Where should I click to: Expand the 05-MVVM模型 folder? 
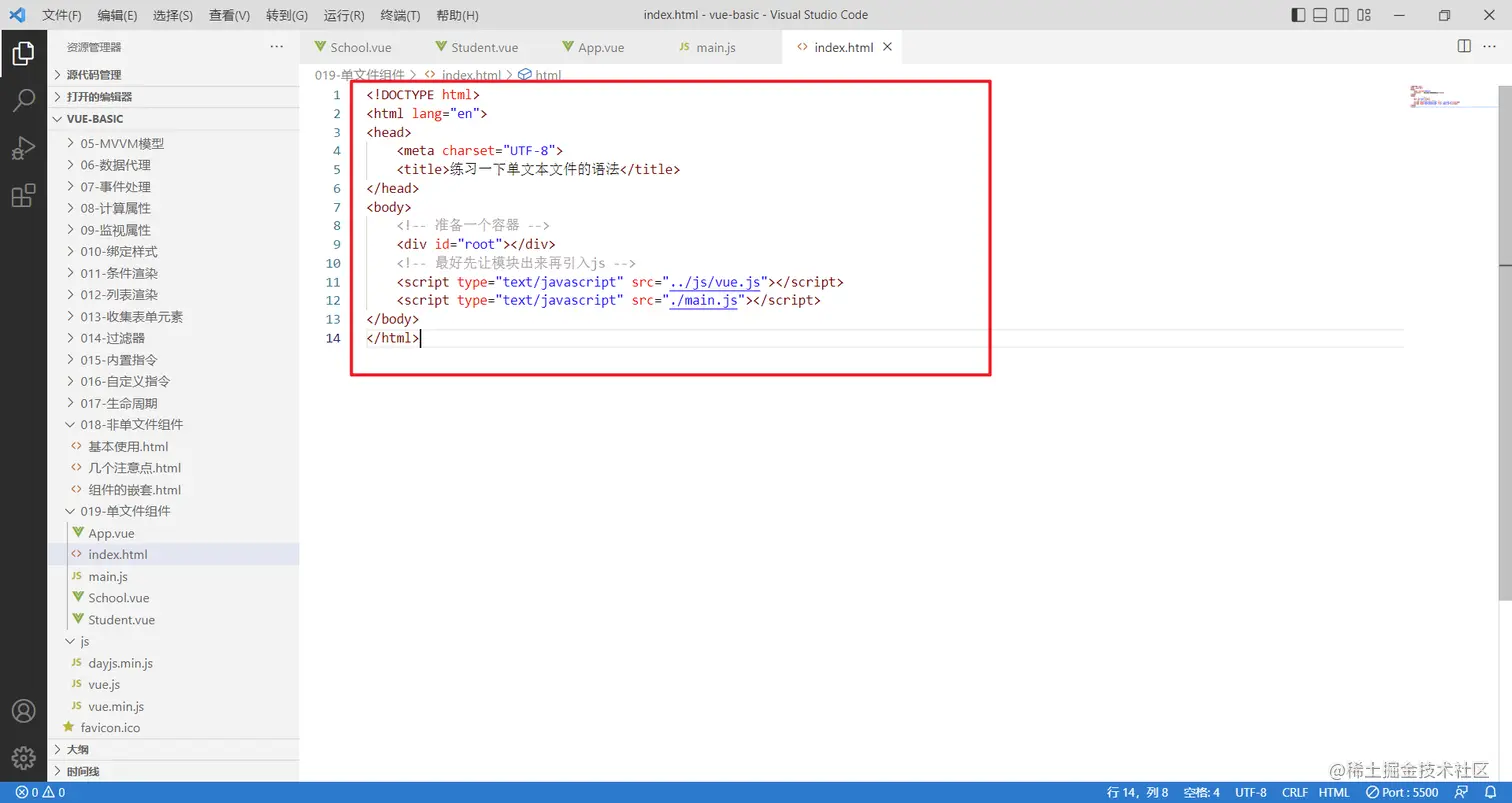(x=174, y=143)
